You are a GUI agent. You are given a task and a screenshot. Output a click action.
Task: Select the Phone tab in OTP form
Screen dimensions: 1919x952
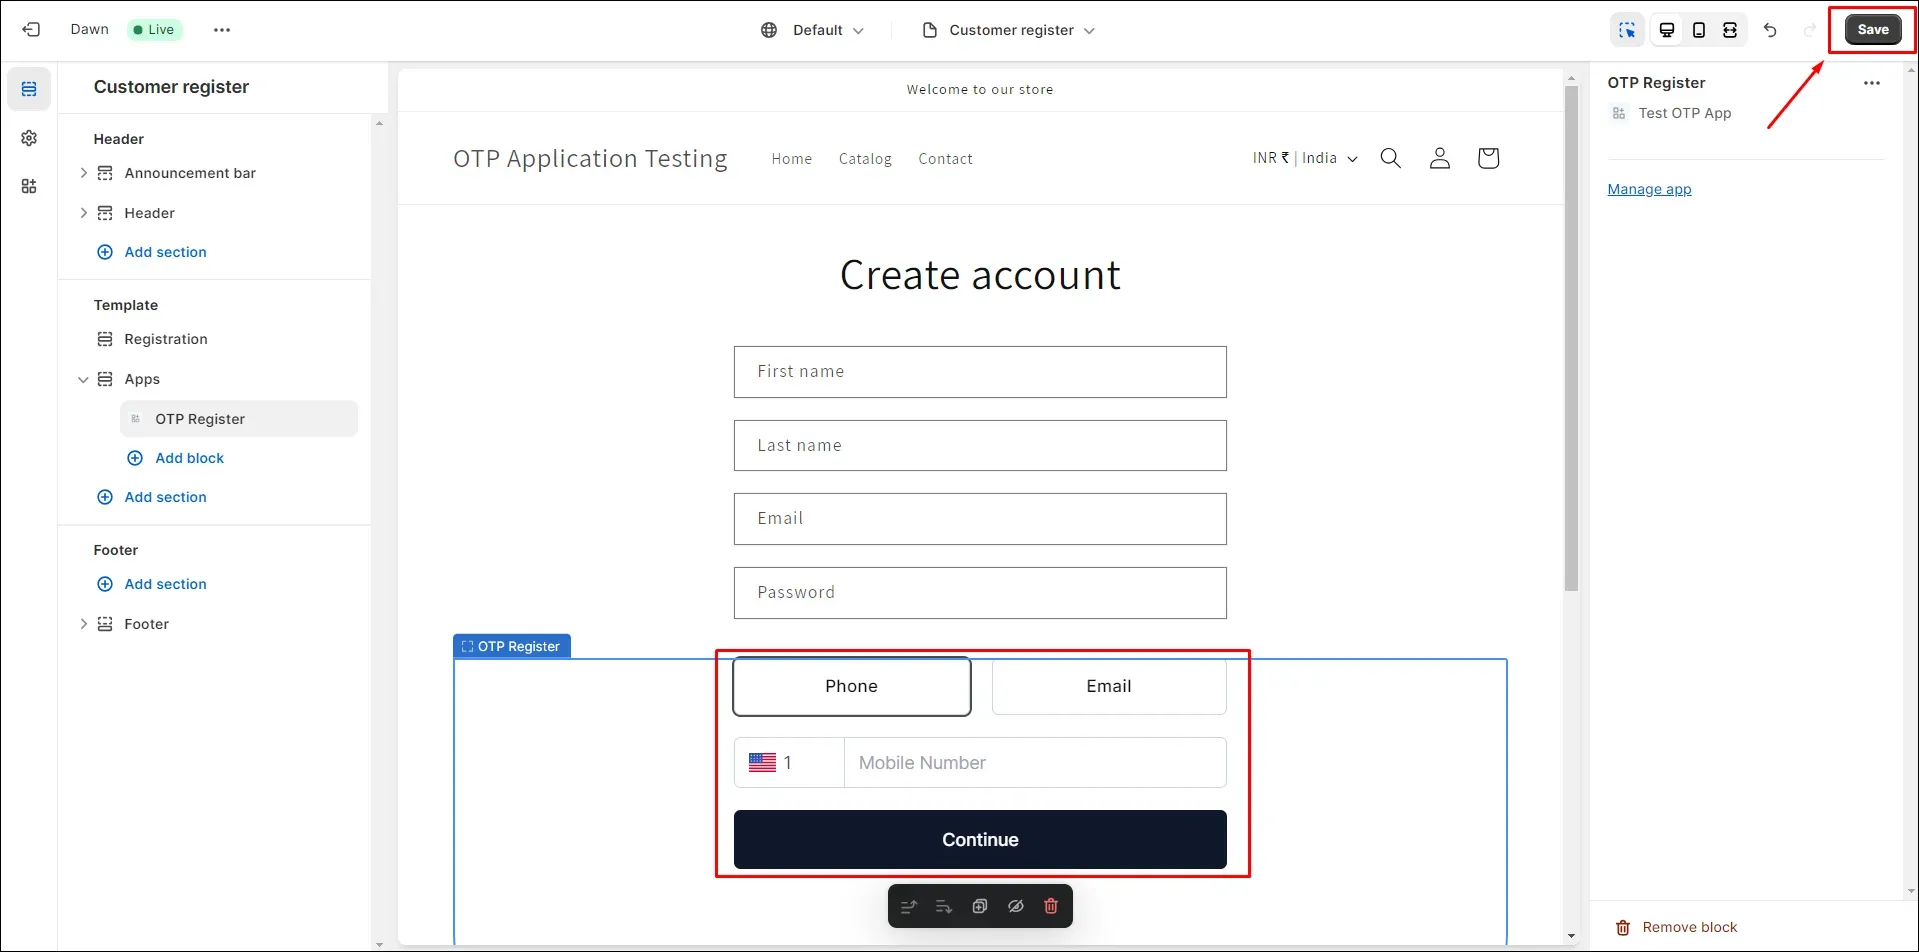coord(852,686)
